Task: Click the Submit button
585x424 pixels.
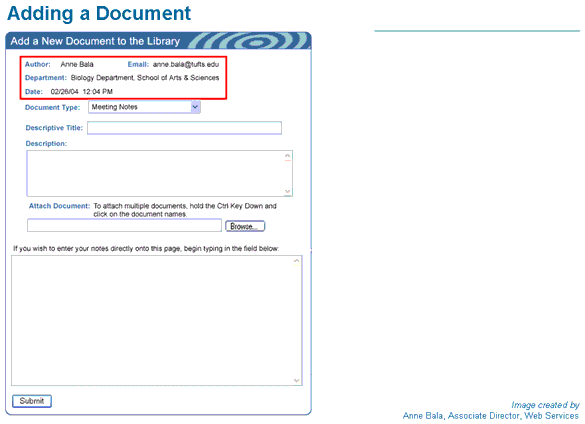Action: [32, 401]
